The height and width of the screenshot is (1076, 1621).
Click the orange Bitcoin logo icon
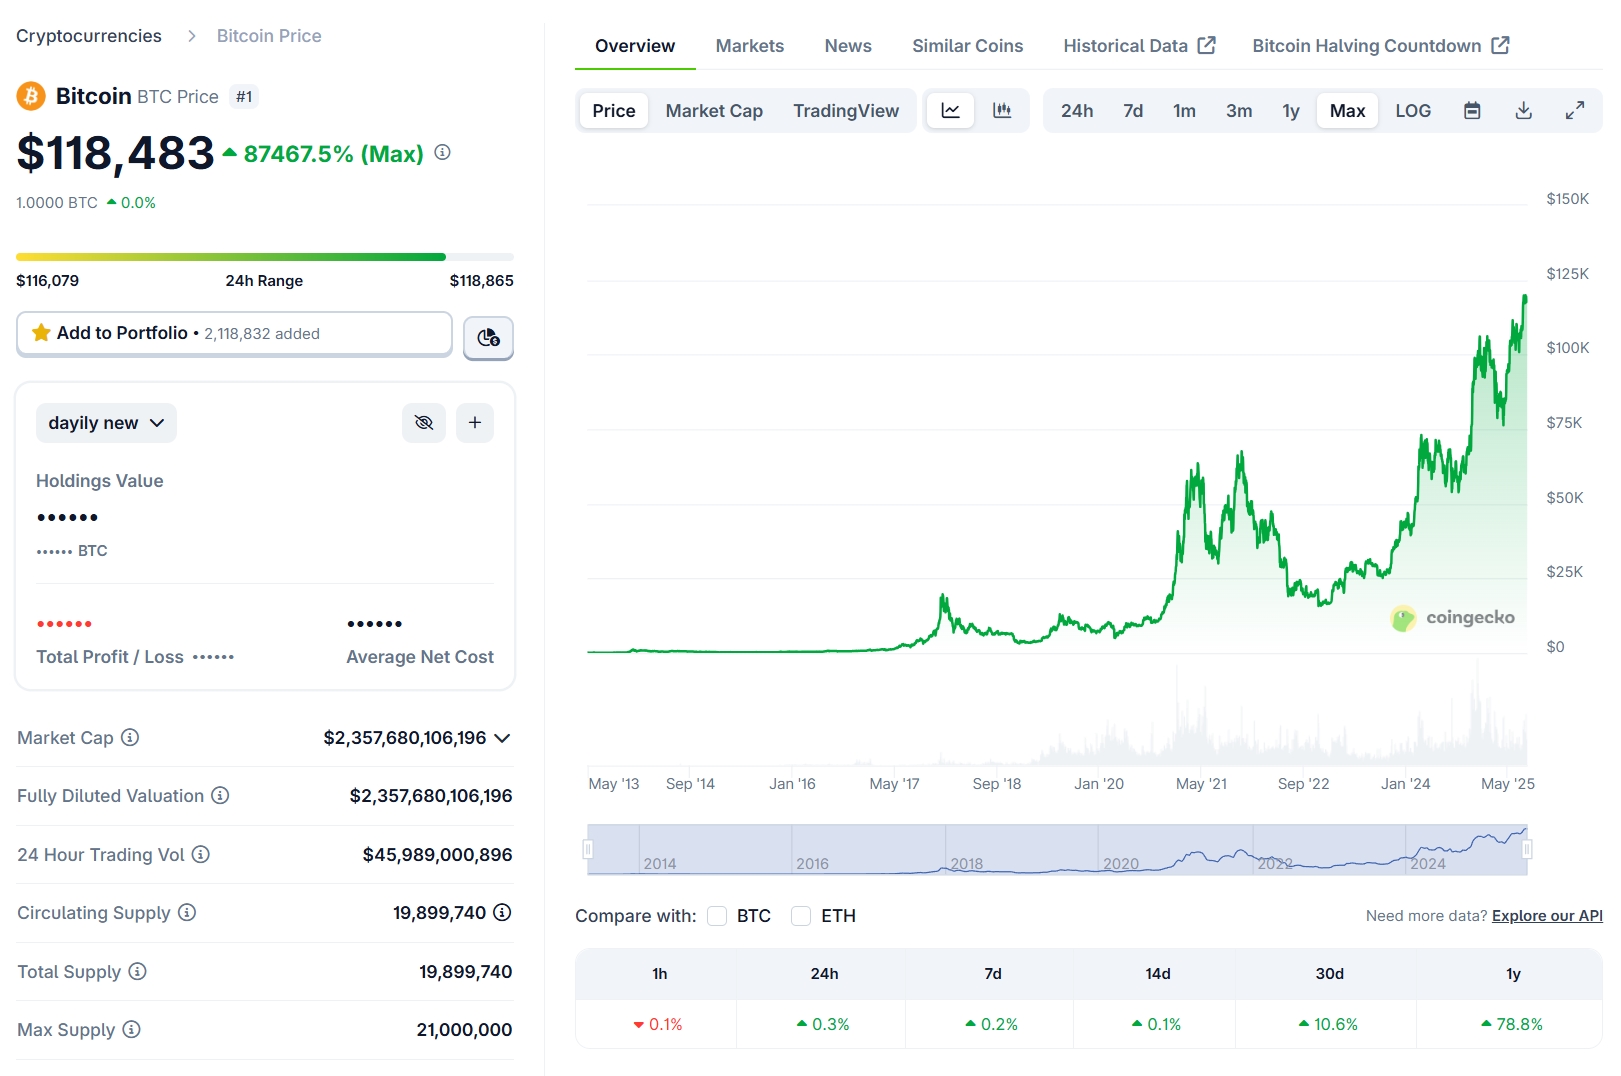tap(31, 96)
